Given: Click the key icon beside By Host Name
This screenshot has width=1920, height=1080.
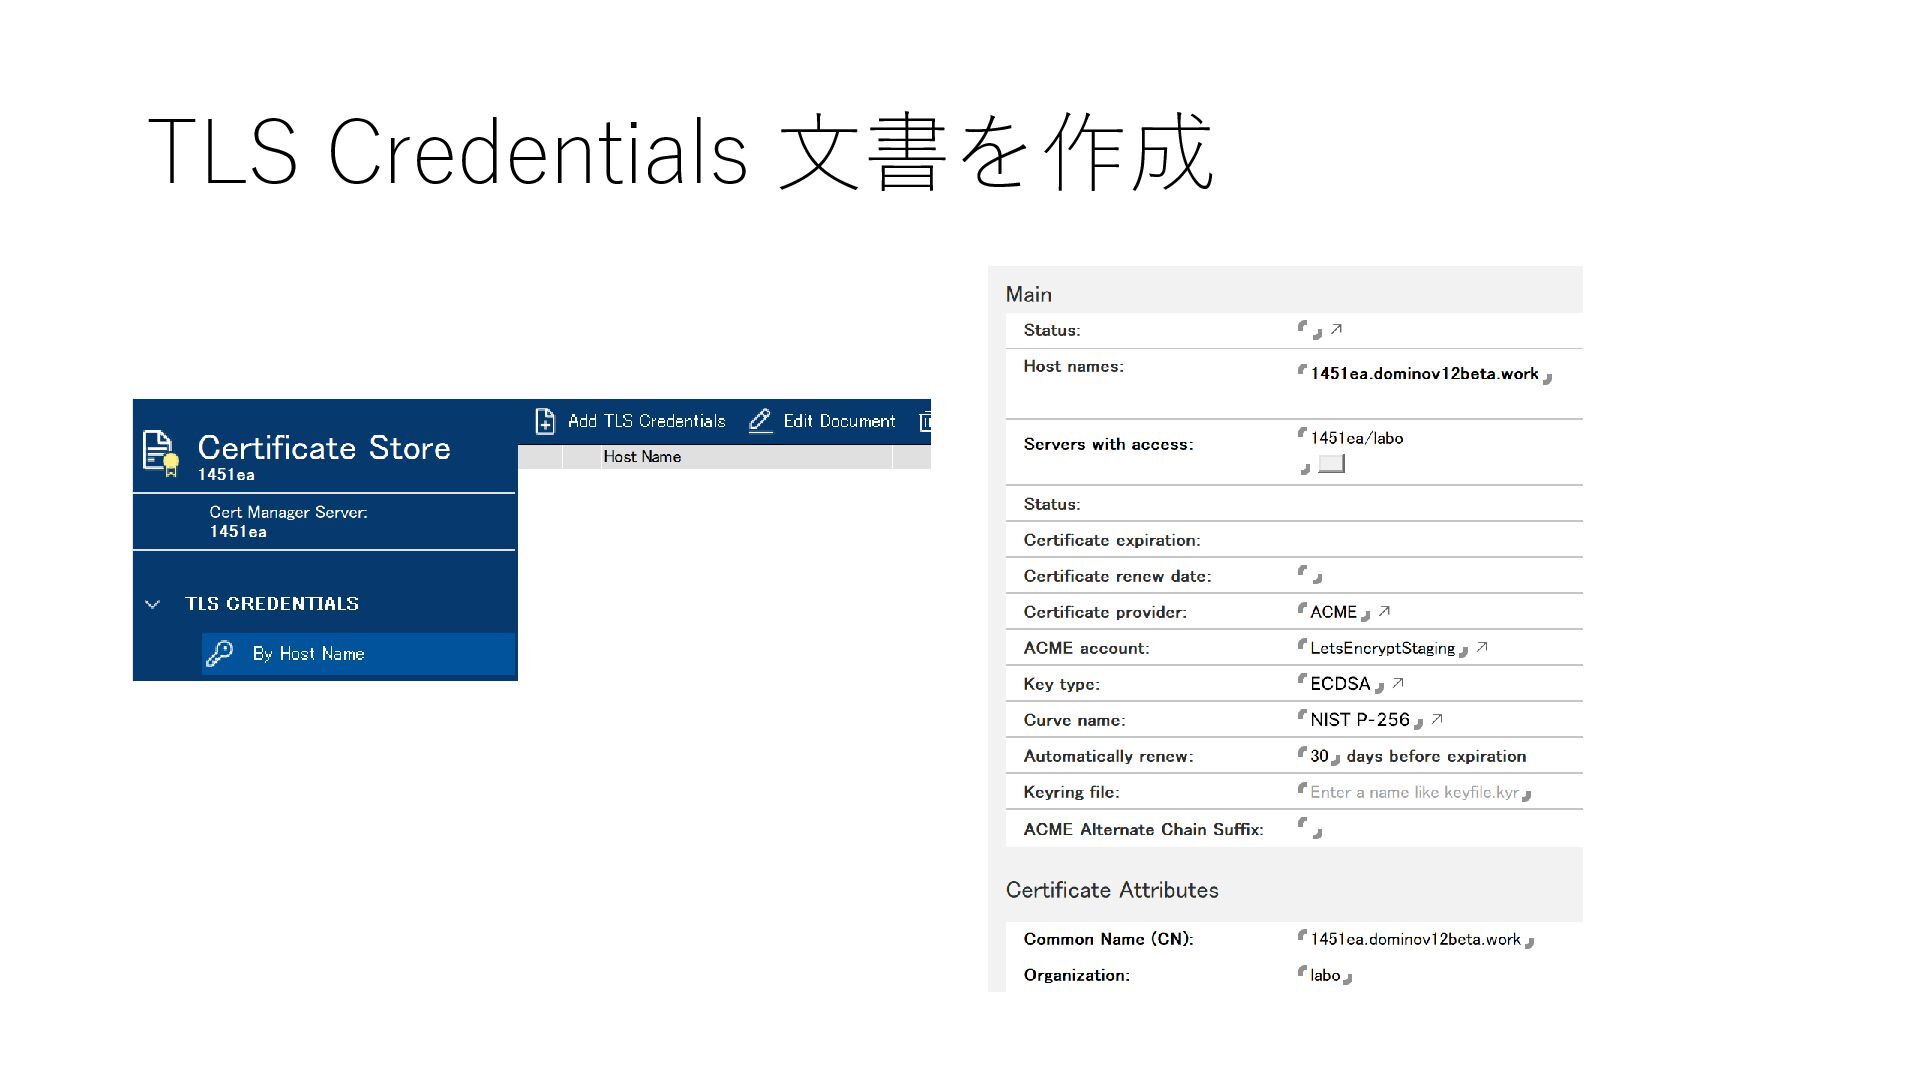Looking at the screenshot, I should pyautogui.click(x=220, y=654).
